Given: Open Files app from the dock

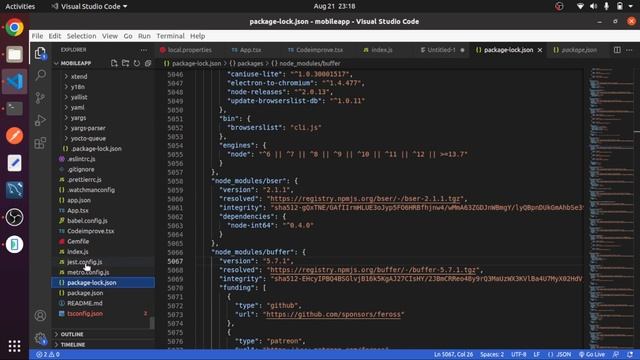Looking at the screenshot, I should pos(14,54).
